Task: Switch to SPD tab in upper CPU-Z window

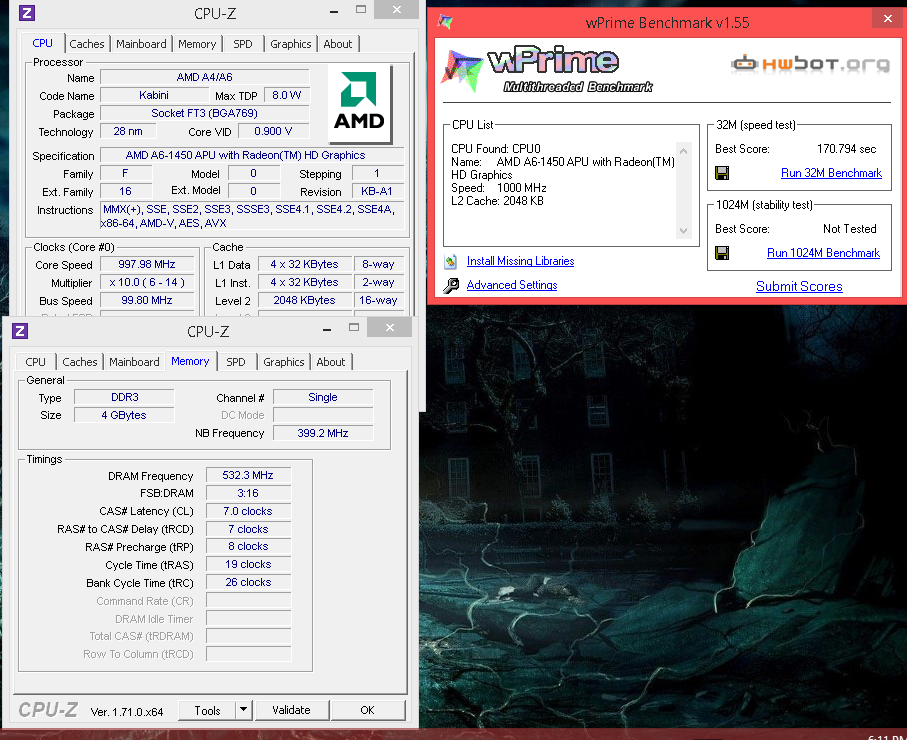Action: (242, 44)
